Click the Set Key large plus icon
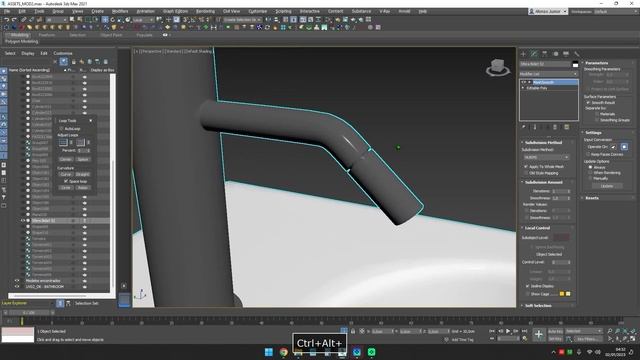Image resolution: width=640 pixels, height=360 pixels. [x=539, y=335]
